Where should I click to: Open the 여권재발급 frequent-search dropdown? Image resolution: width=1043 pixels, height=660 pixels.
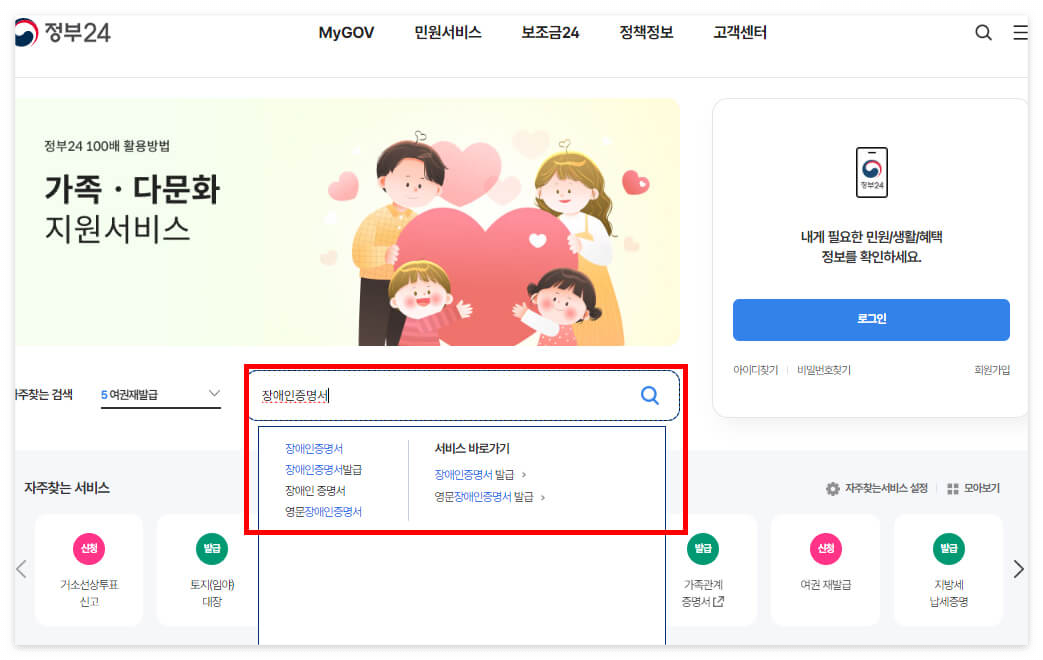pos(161,394)
